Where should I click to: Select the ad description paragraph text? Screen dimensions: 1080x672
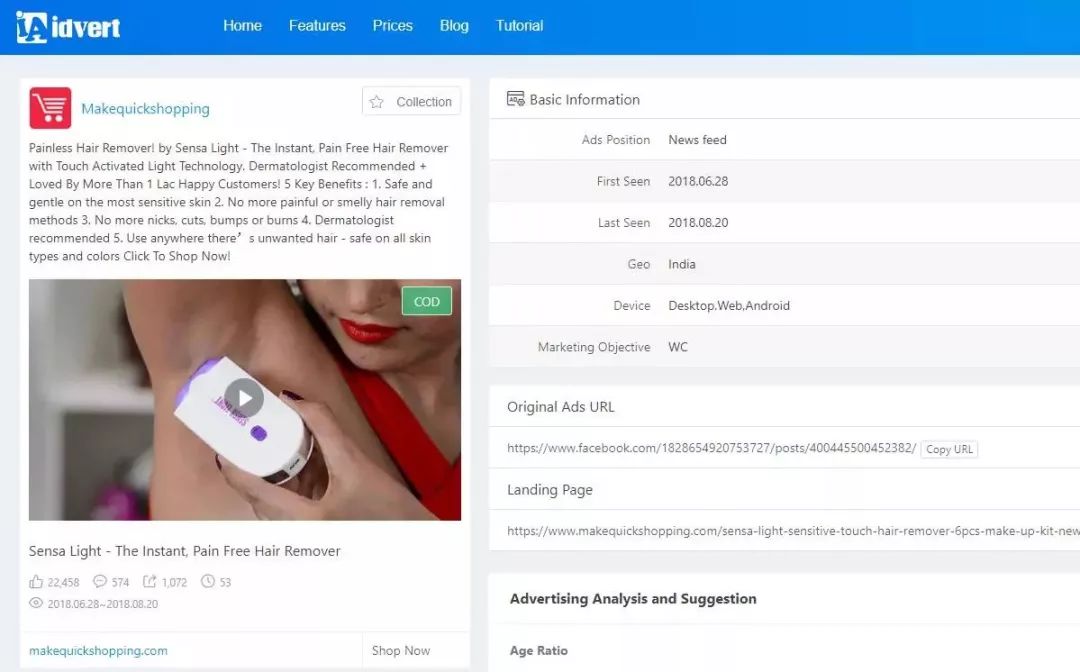coord(238,202)
